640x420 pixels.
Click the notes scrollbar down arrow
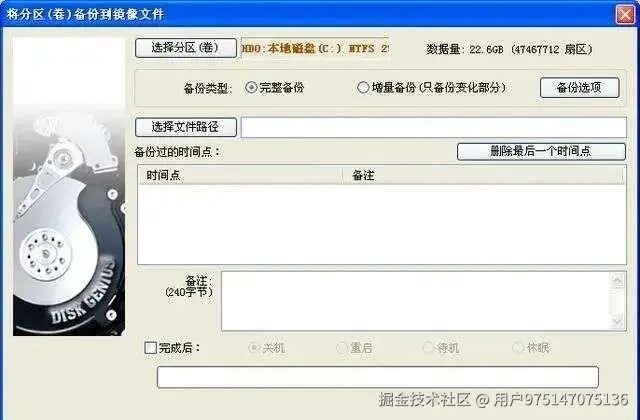[618, 322]
